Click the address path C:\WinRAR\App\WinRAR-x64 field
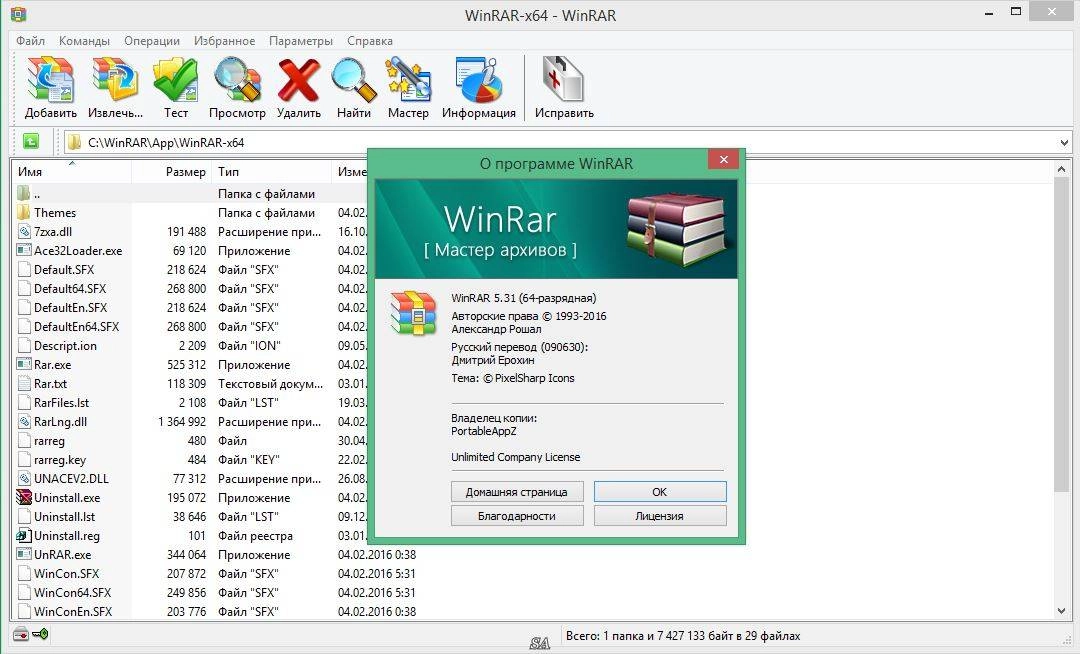This screenshot has height=654, width=1080. 165,143
